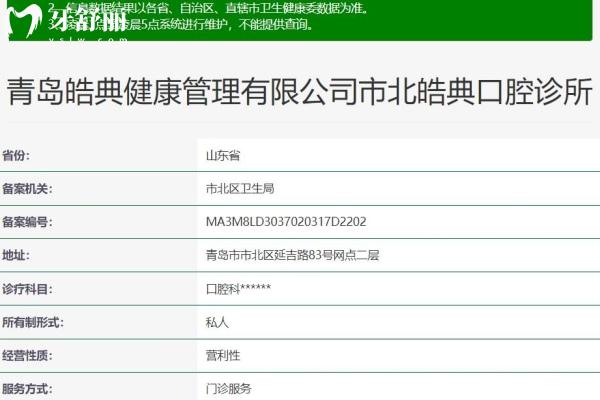Select the 诊疗科目 label

pyautogui.click(x=27, y=289)
